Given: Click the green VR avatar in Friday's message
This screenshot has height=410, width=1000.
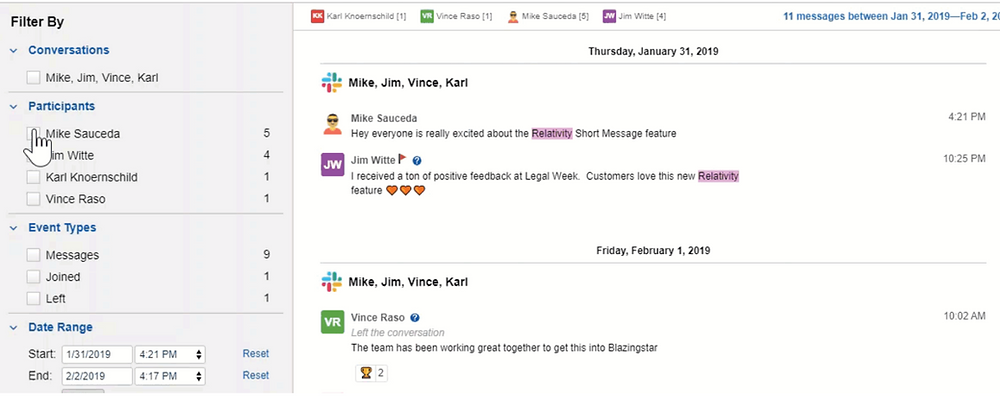Looking at the screenshot, I should point(332,323).
